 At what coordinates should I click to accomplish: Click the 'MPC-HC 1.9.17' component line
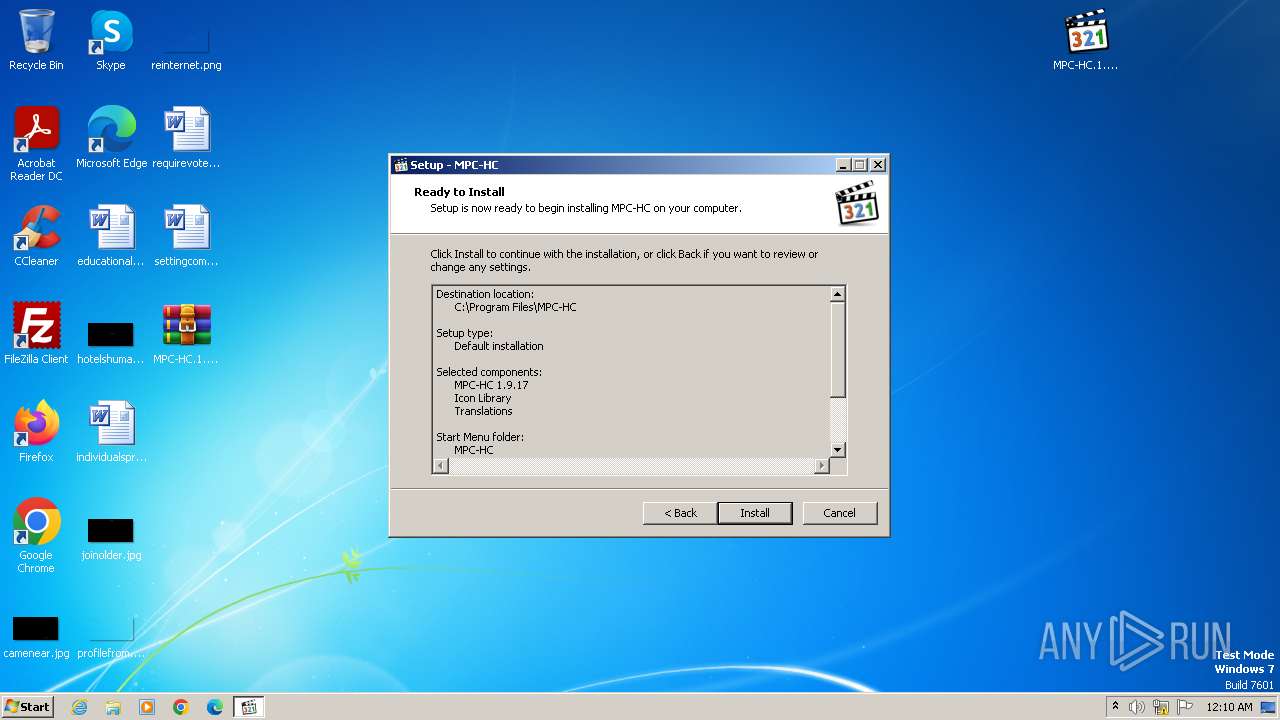[x=491, y=385]
